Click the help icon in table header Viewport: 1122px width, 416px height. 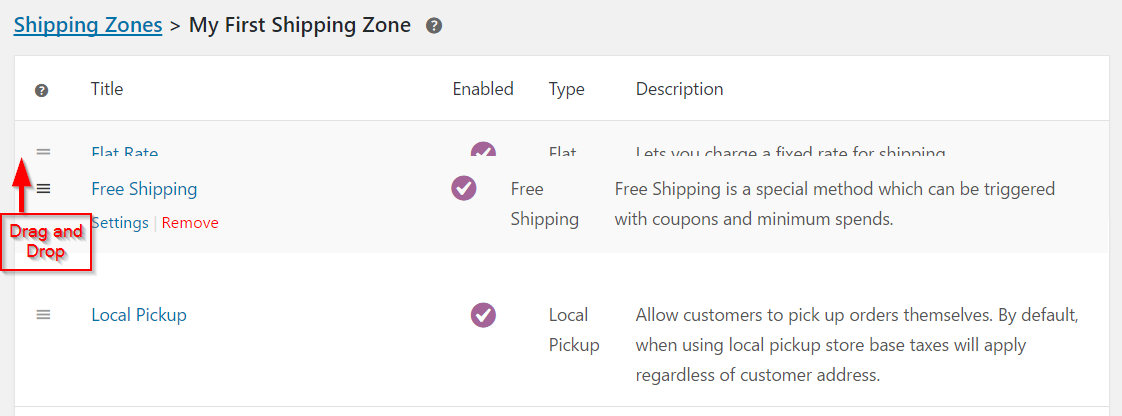click(x=42, y=90)
